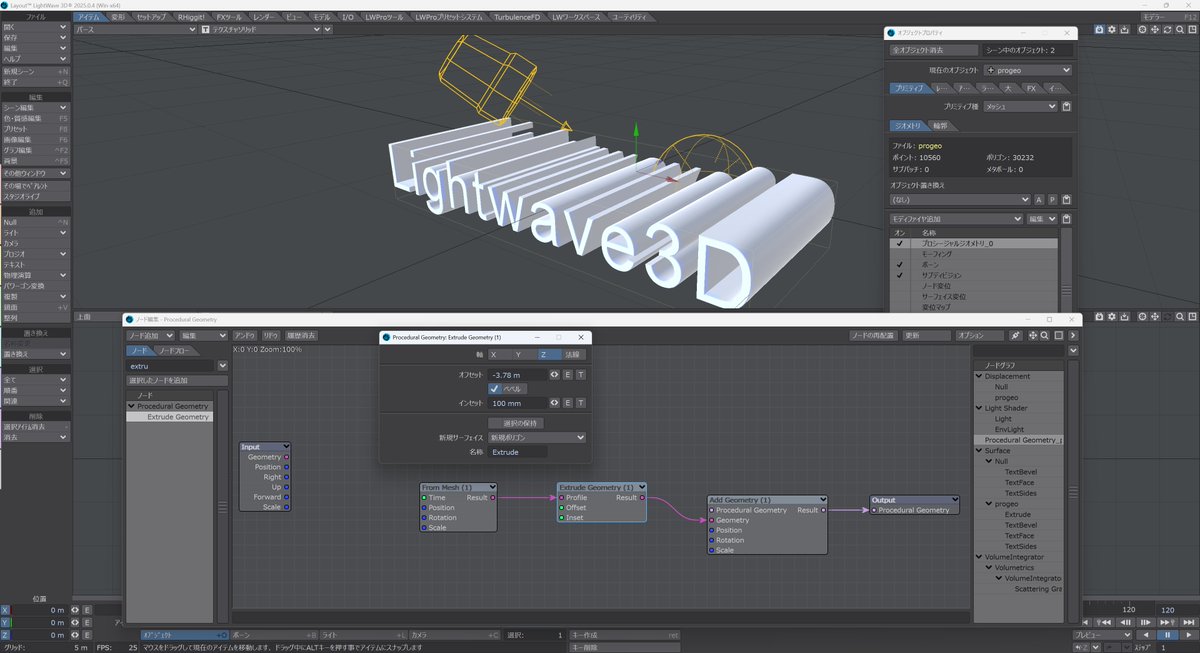1200x653 pixels.
Task: Switch to the ノードフロー tab in node editor
Action: click(178, 351)
